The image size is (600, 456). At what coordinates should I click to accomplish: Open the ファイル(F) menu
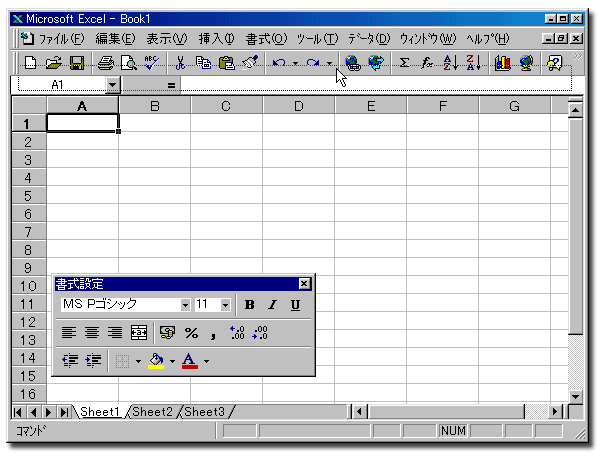[x=61, y=39]
